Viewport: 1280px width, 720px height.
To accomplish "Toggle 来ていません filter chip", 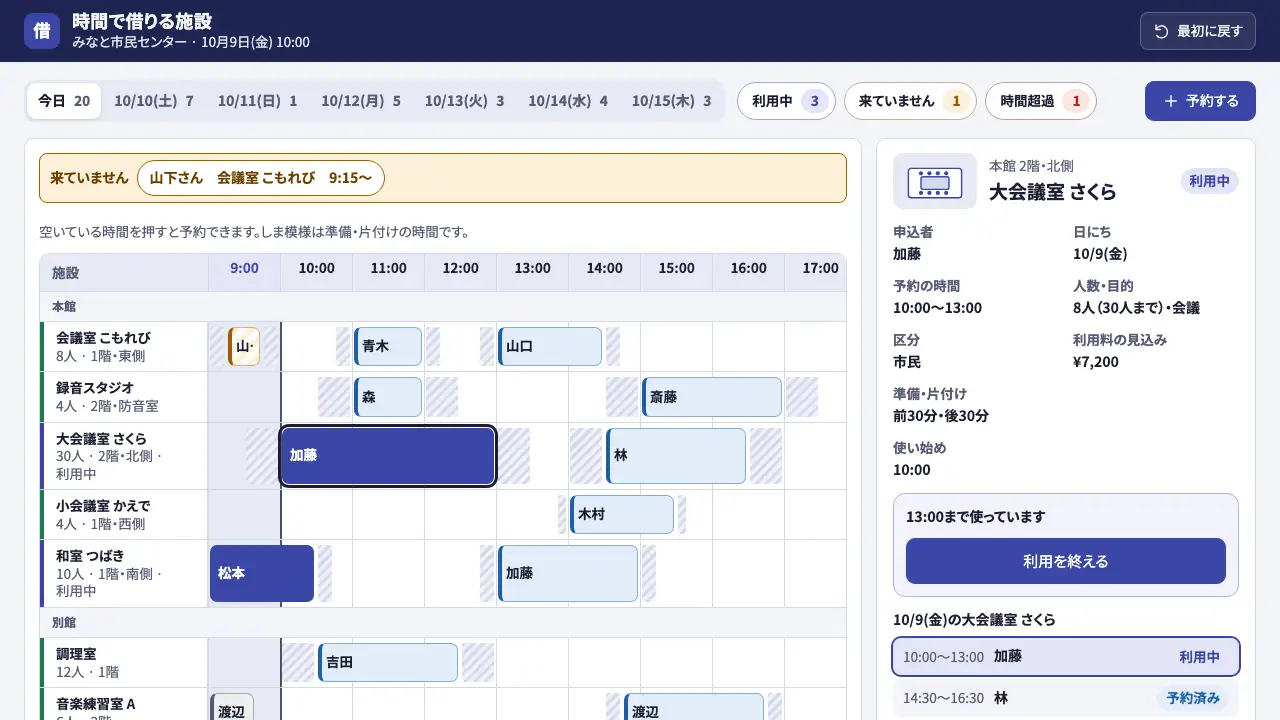I will pos(910,101).
